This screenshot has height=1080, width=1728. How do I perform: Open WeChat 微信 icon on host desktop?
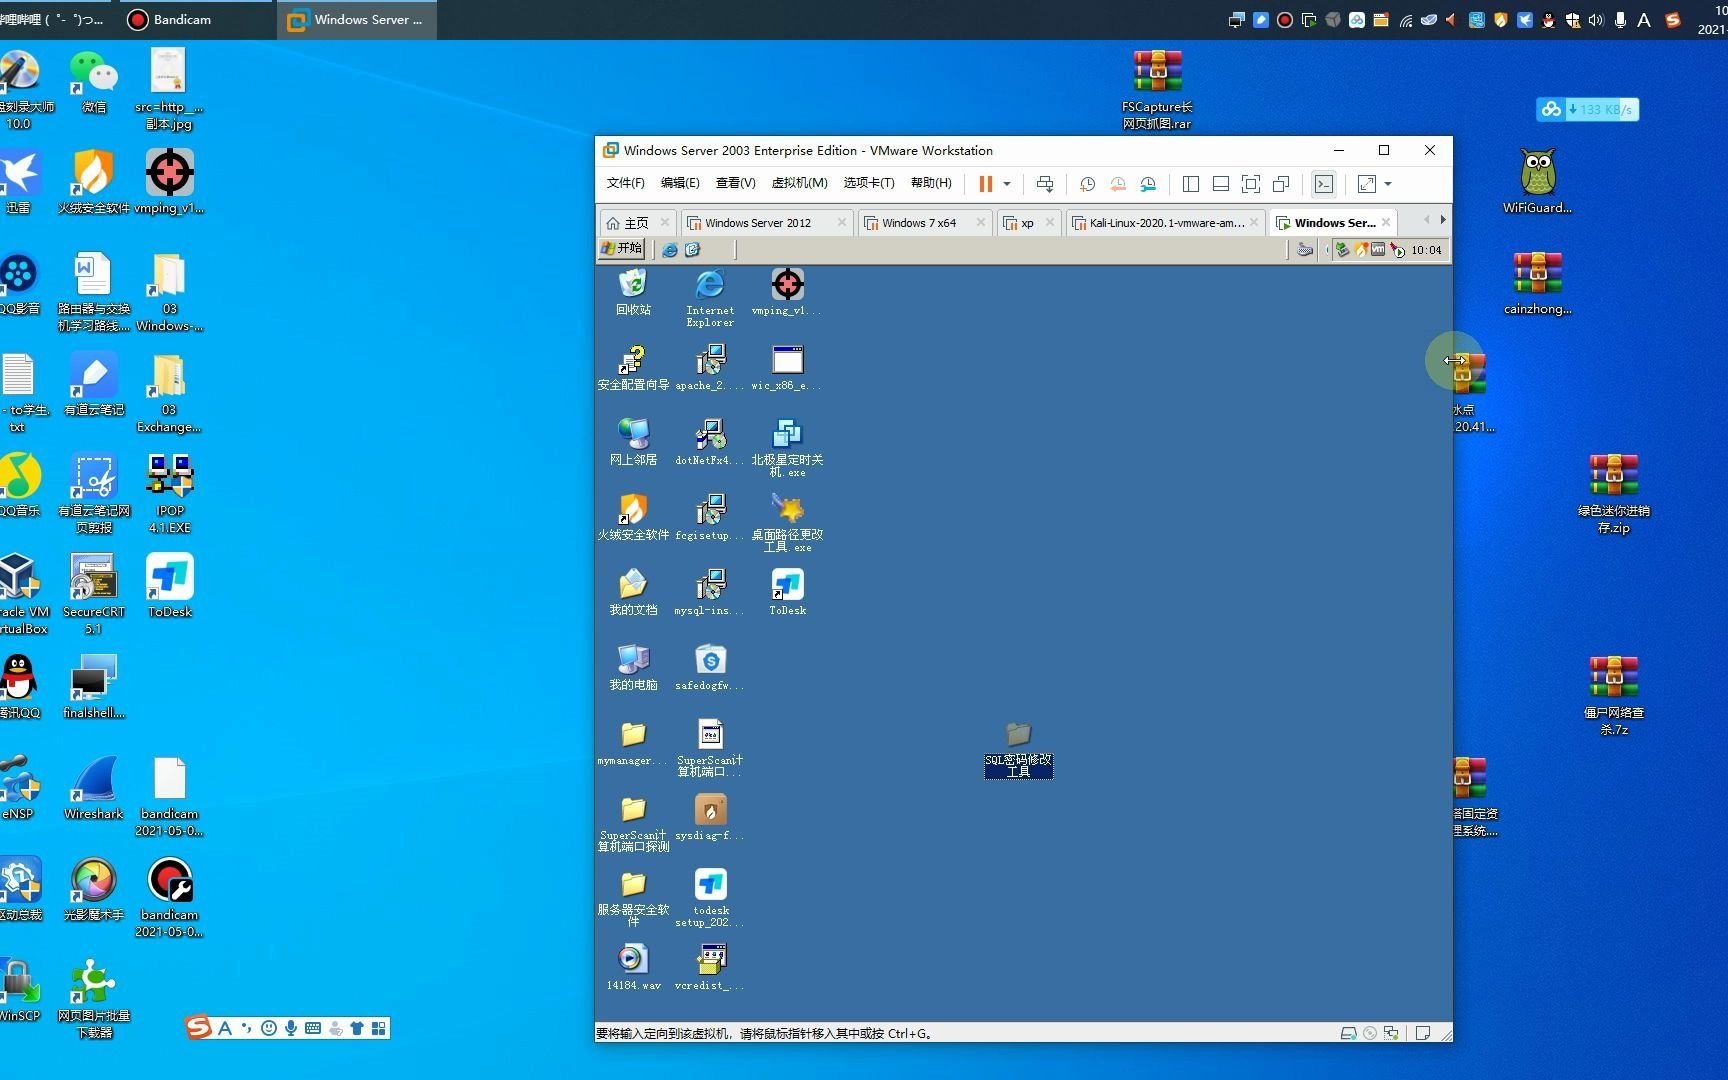pos(94,82)
